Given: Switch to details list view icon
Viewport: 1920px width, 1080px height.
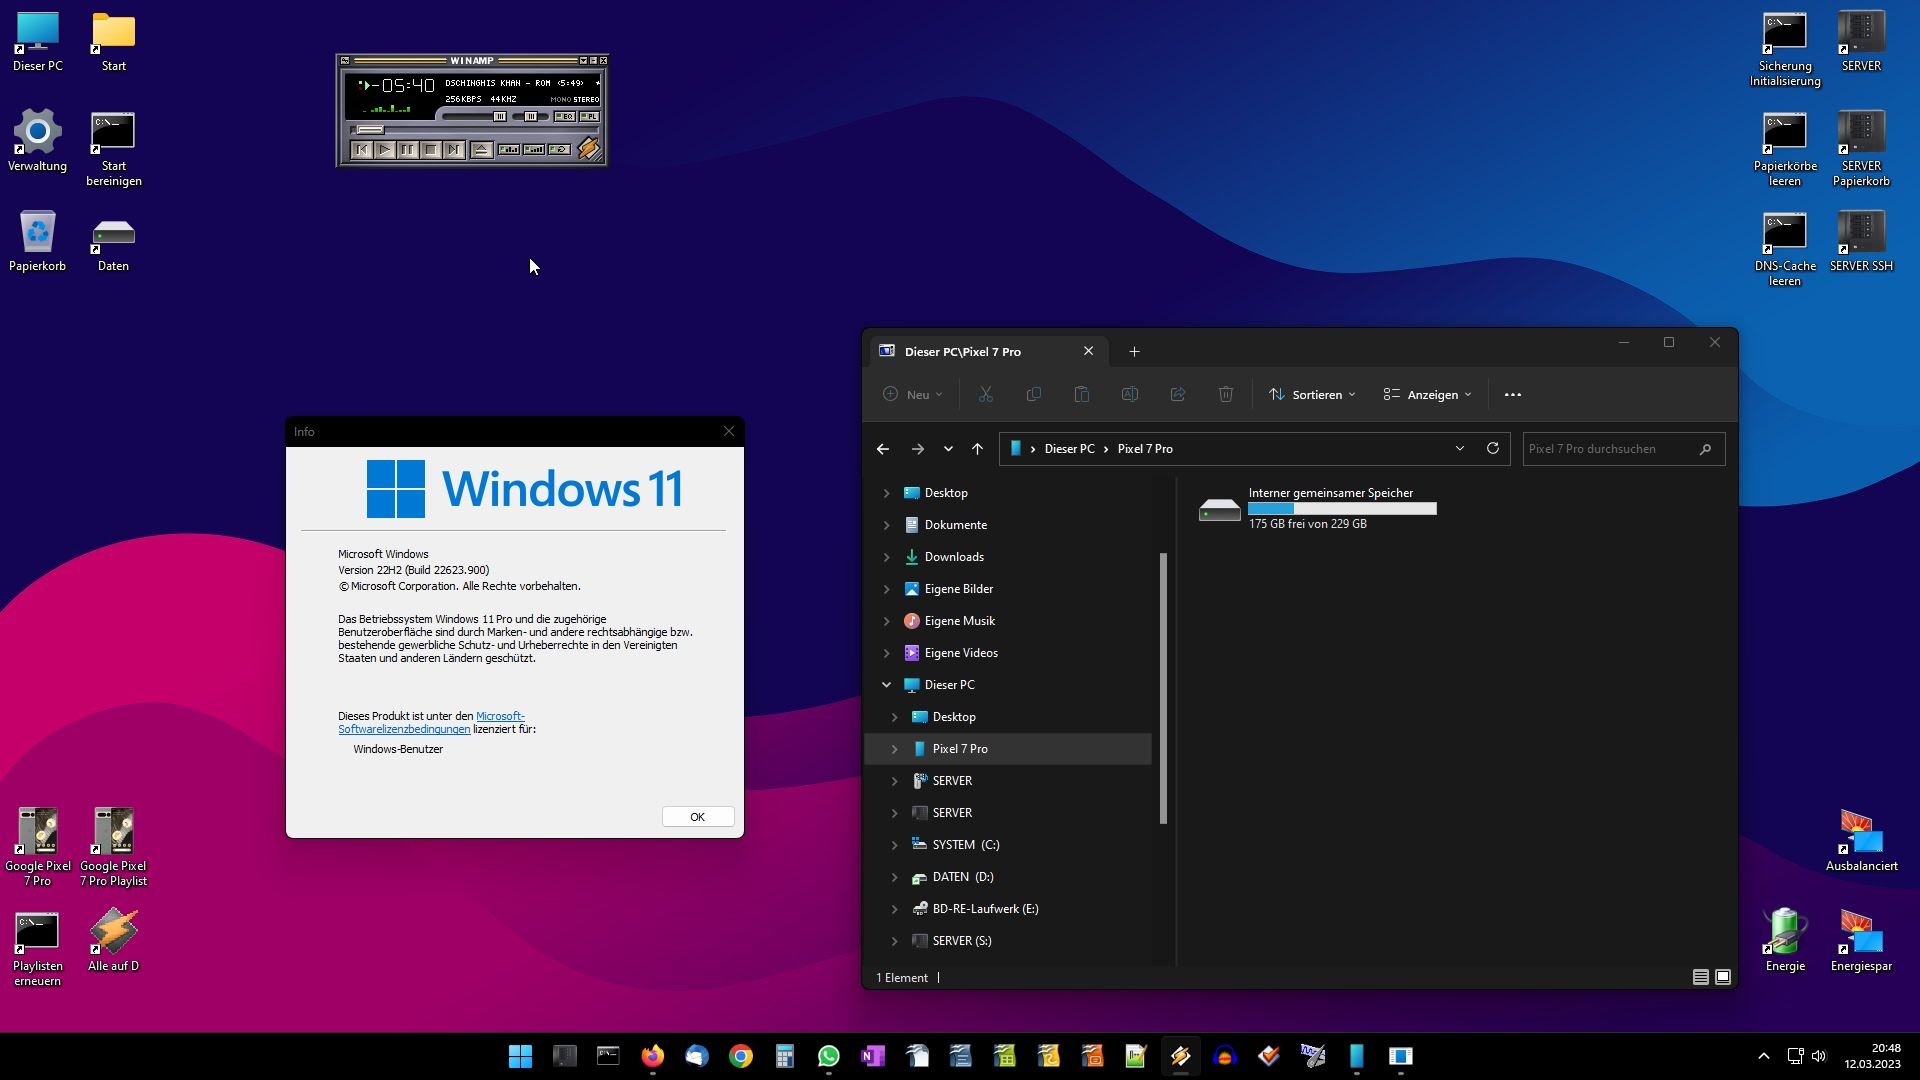Looking at the screenshot, I should 1700,977.
